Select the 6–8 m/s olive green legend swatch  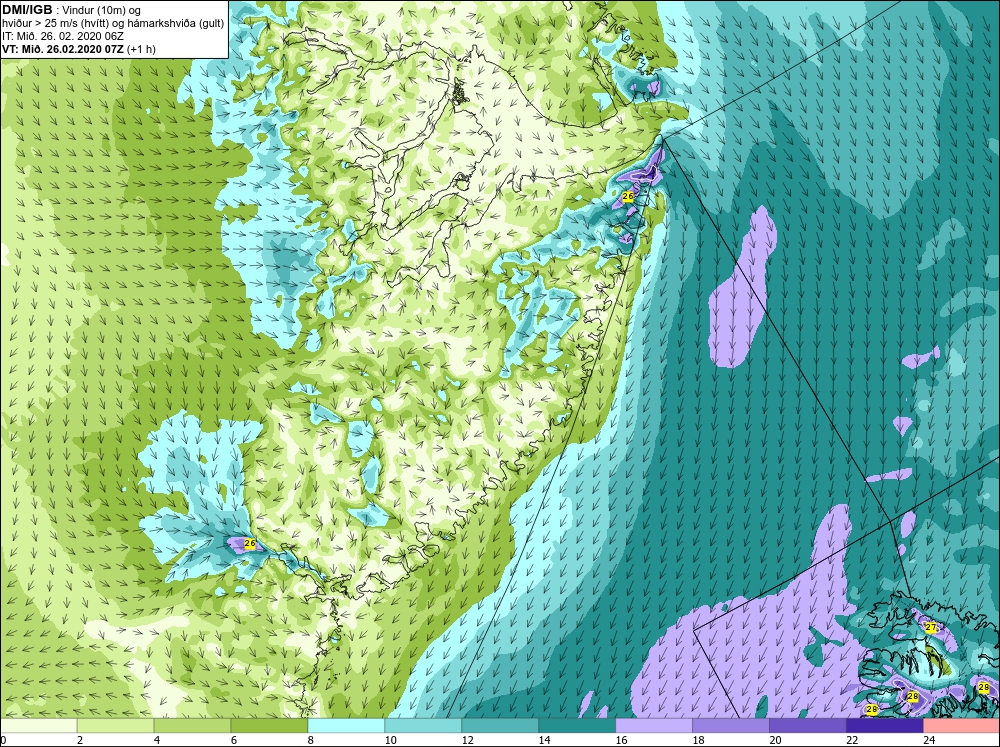tap(269, 725)
